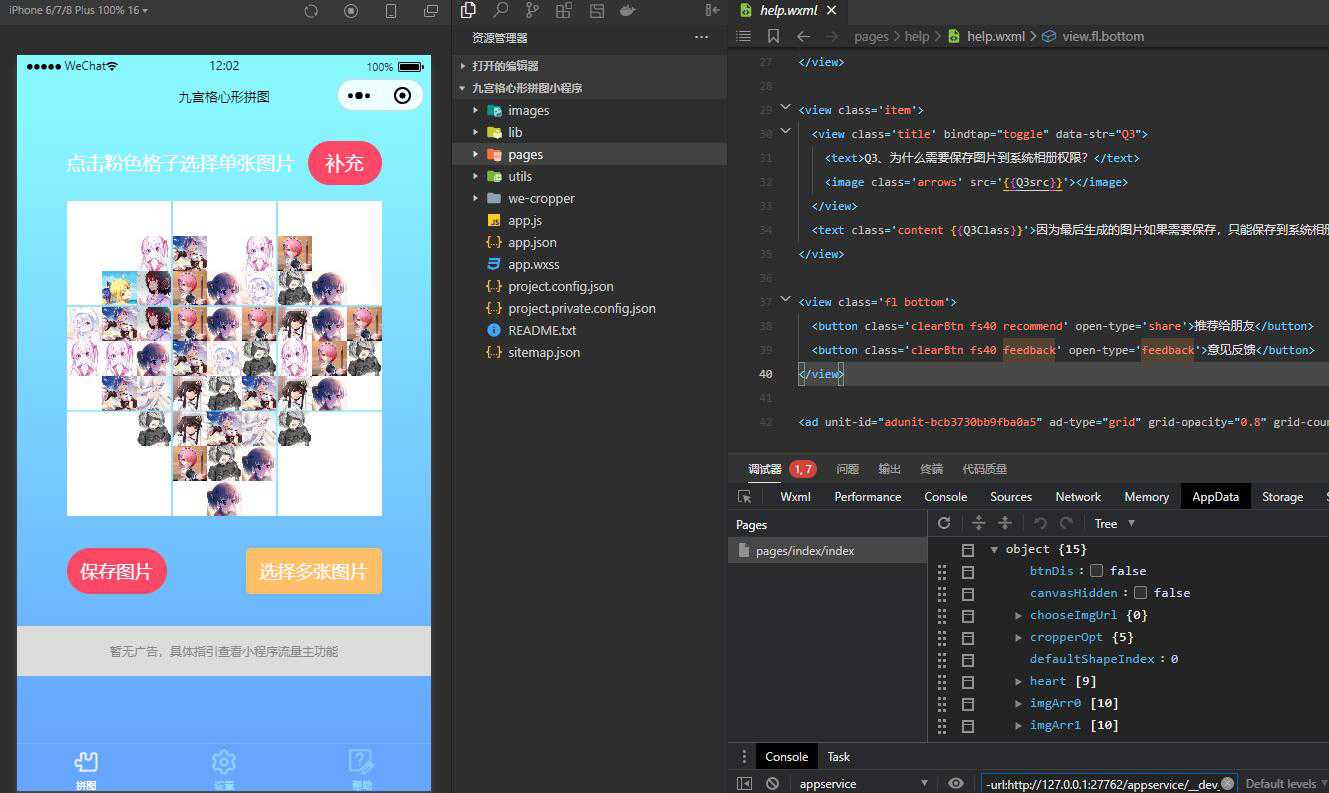
Task: Open the Explorer files icon
Action: coord(468,10)
